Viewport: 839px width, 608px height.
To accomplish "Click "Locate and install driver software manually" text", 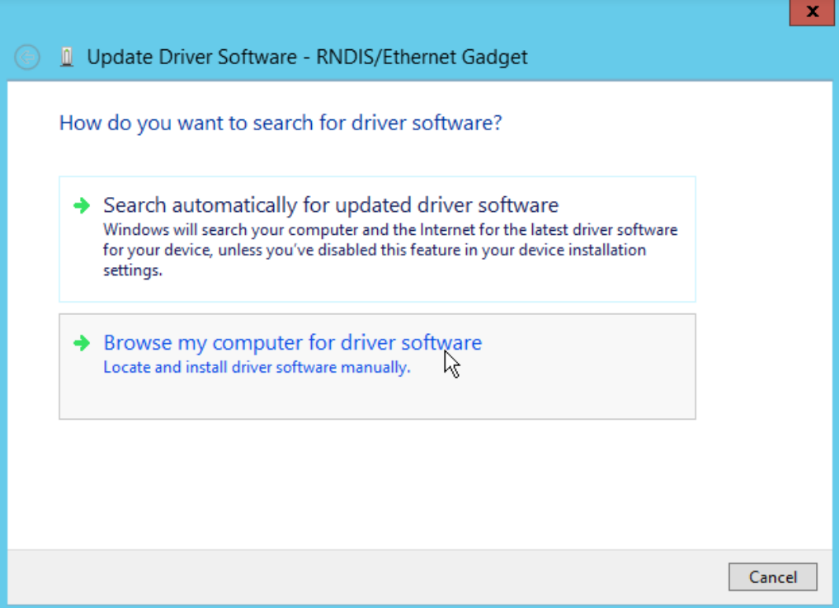I will point(257,368).
